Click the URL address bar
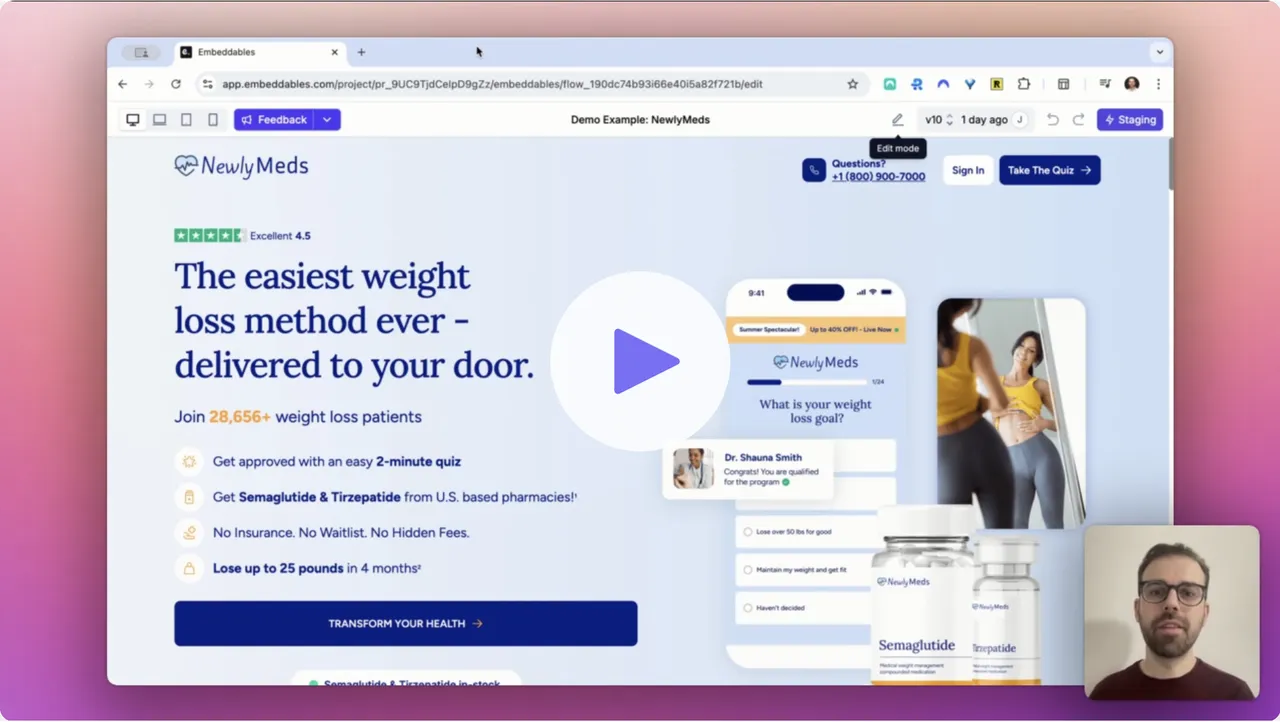 click(530, 84)
